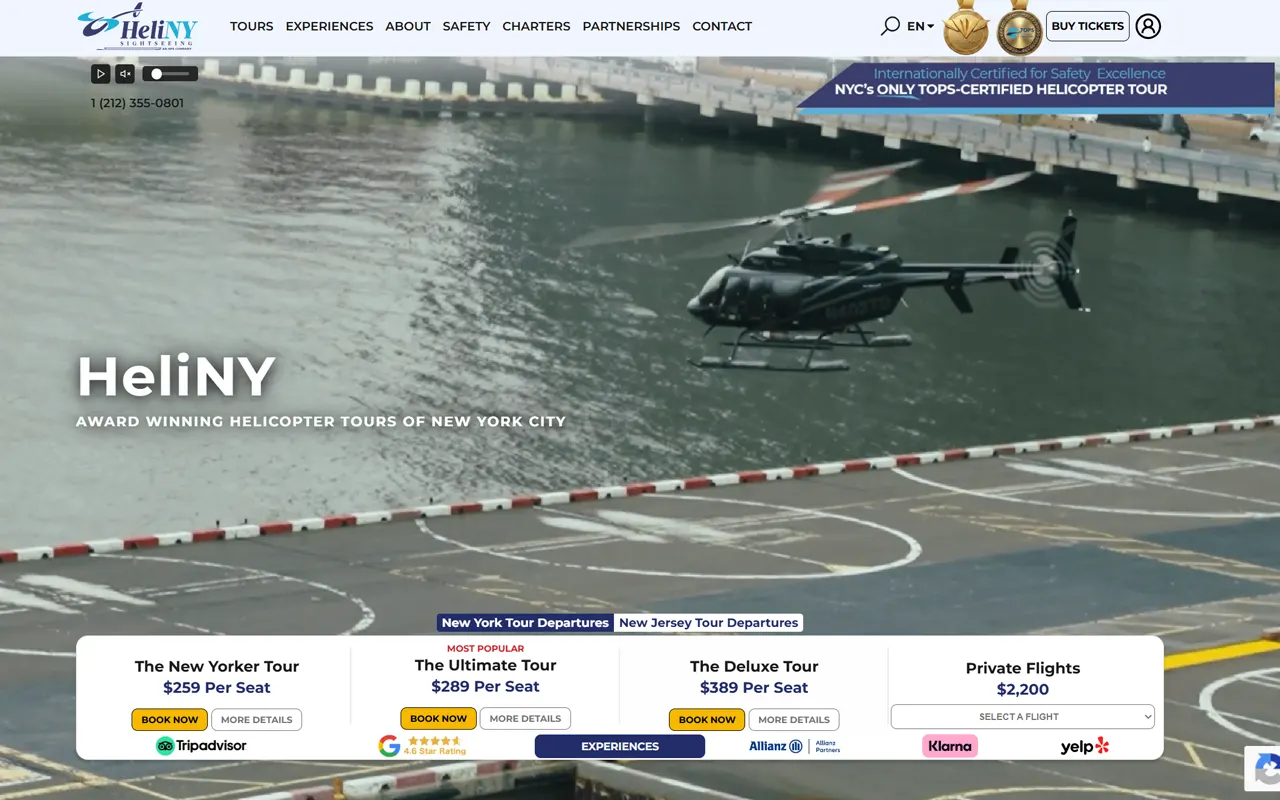Click the large HeliNY hero heading
The image size is (1280, 800).
(x=176, y=377)
